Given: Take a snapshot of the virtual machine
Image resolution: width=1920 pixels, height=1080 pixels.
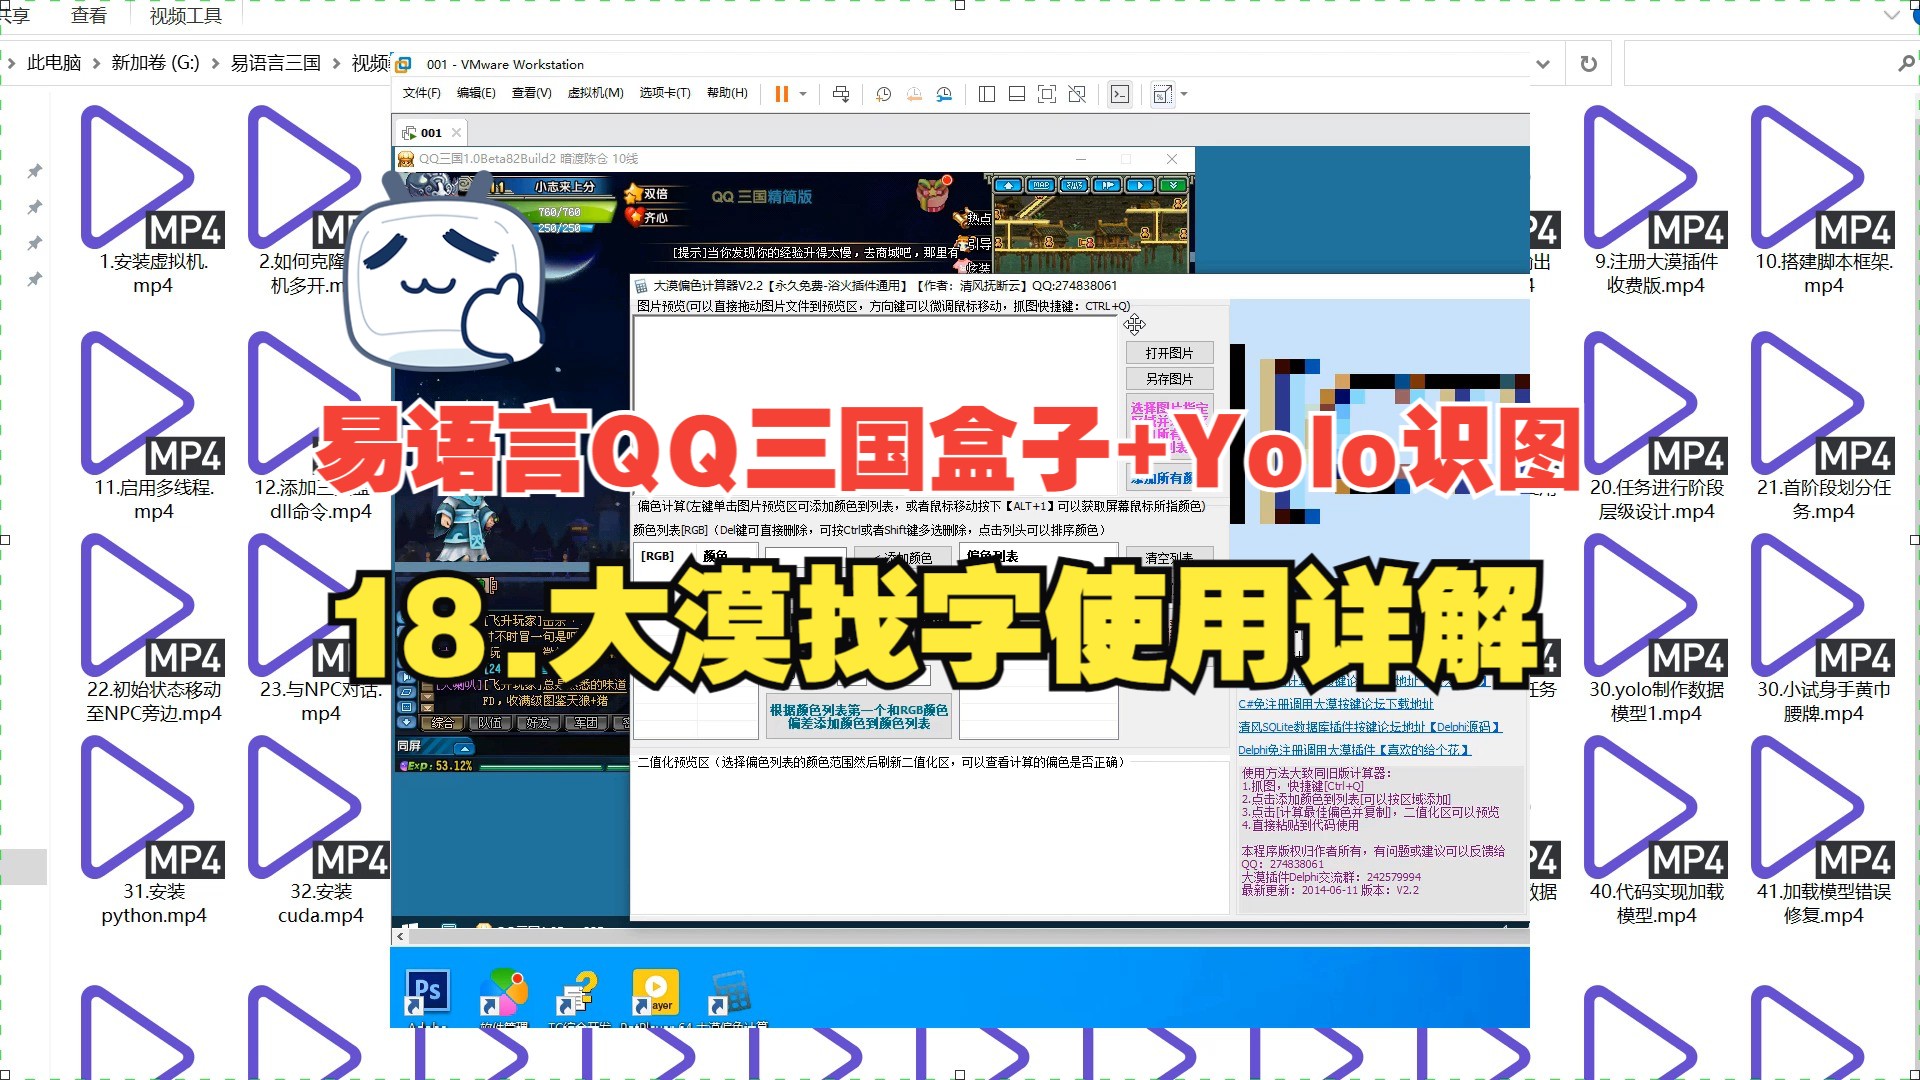Looking at the screenshot, I should coord(883,94).
